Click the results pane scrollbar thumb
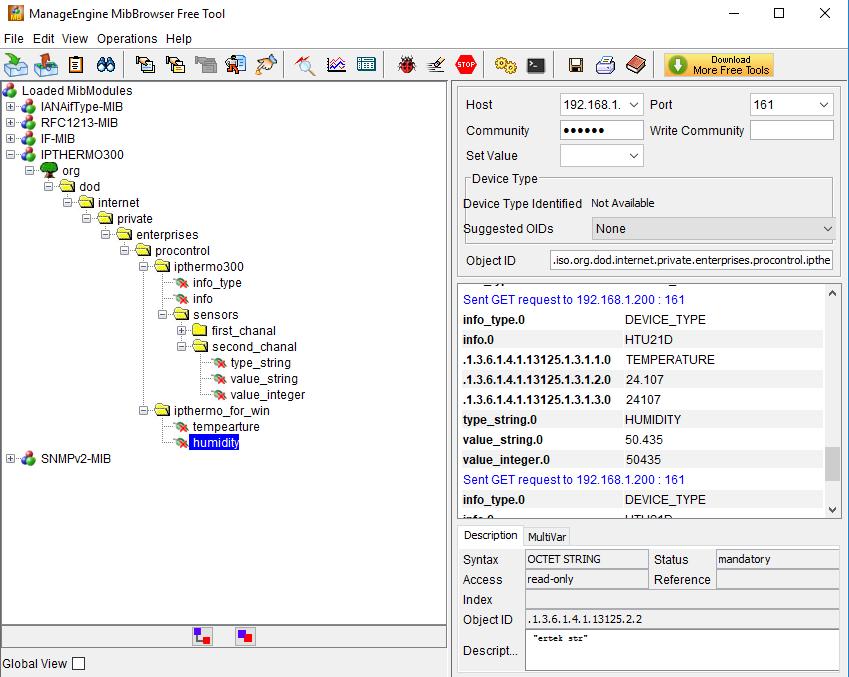The image size is (849, 677). tap(832, 464)
